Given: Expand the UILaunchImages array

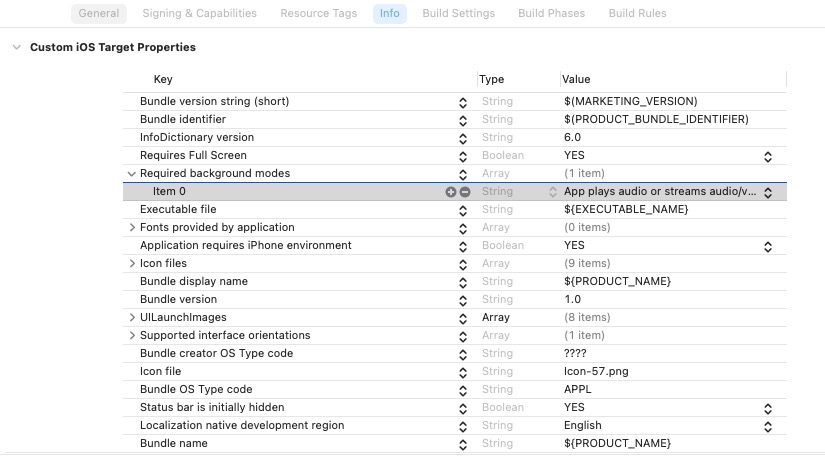Looking at the screenshot, I should point(131,318).
